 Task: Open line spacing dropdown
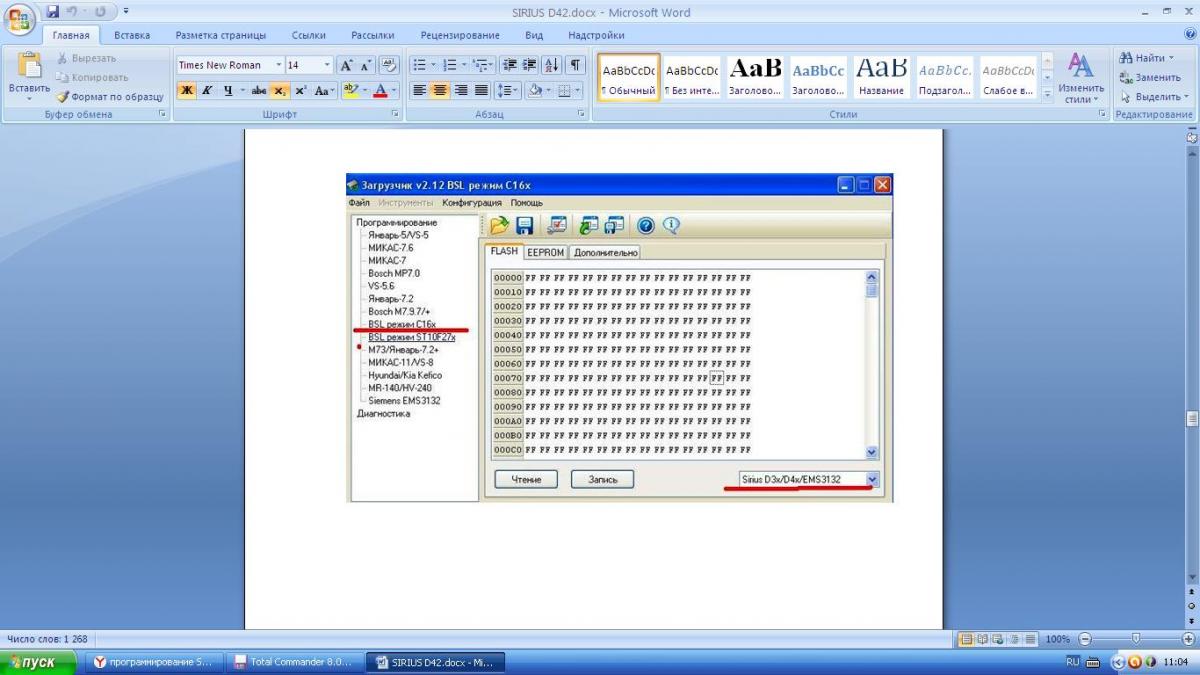(508, 91)
